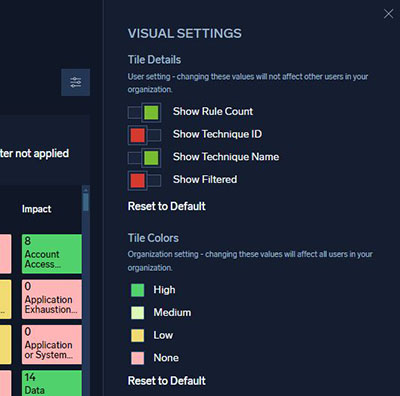Toggle Show Rule Count switch
This screenshot has width=400, height=396.
144,112
